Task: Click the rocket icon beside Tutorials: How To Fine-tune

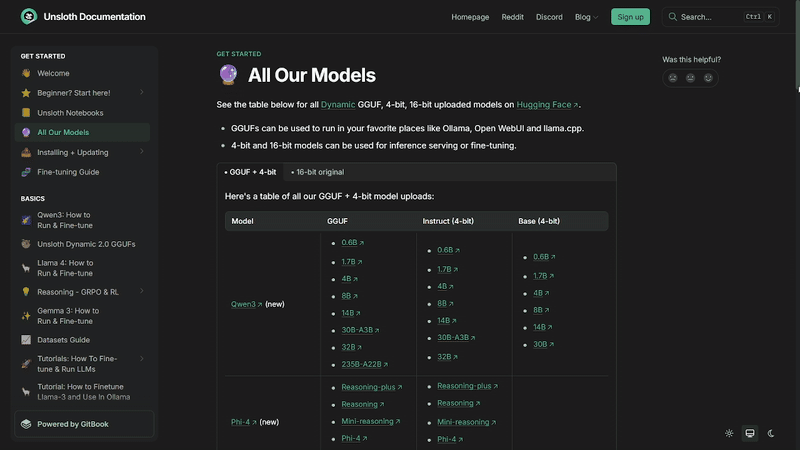Action: [x=26, y=364]
